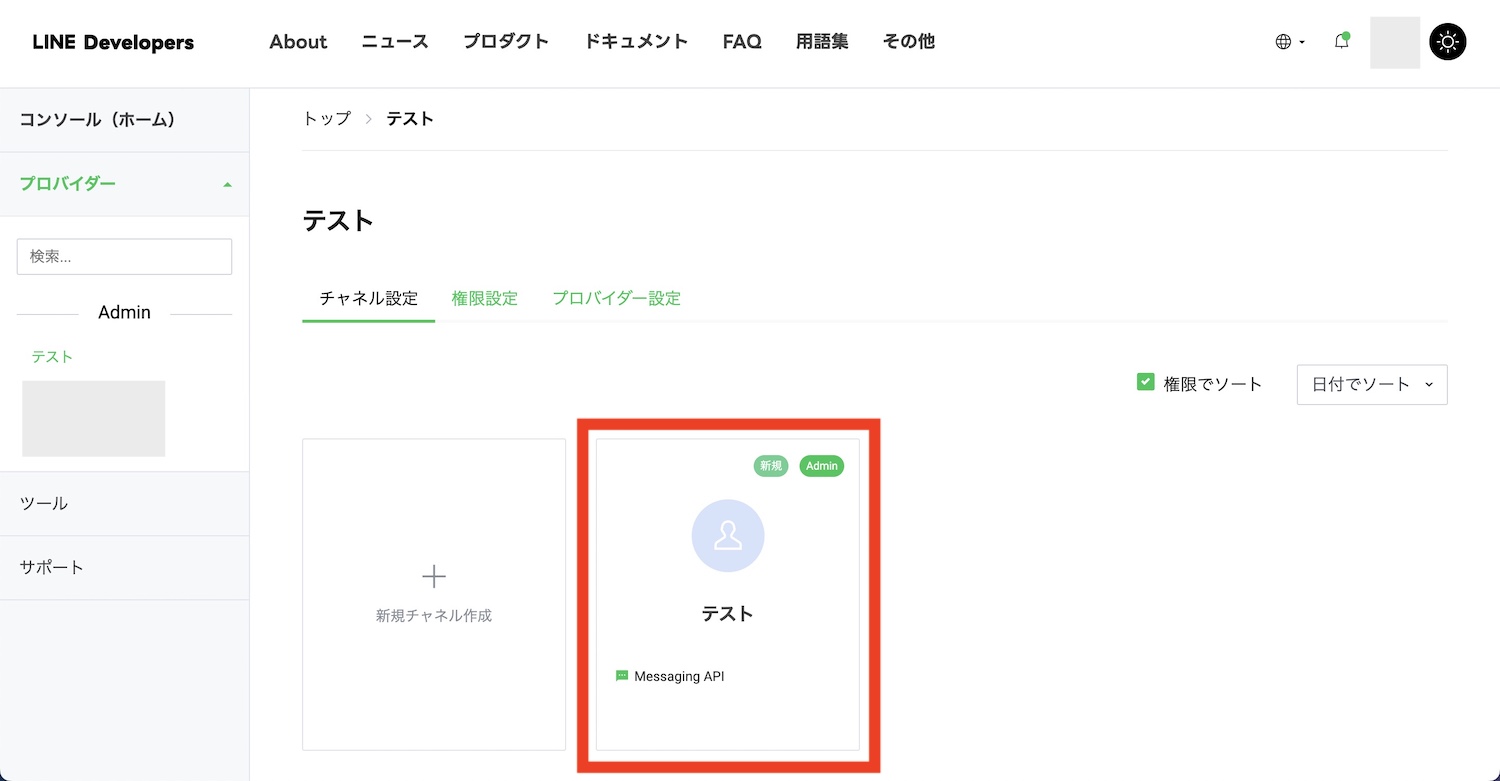
Task: Switch to the プロバイダー設定 tab
Action: point(617,298)
